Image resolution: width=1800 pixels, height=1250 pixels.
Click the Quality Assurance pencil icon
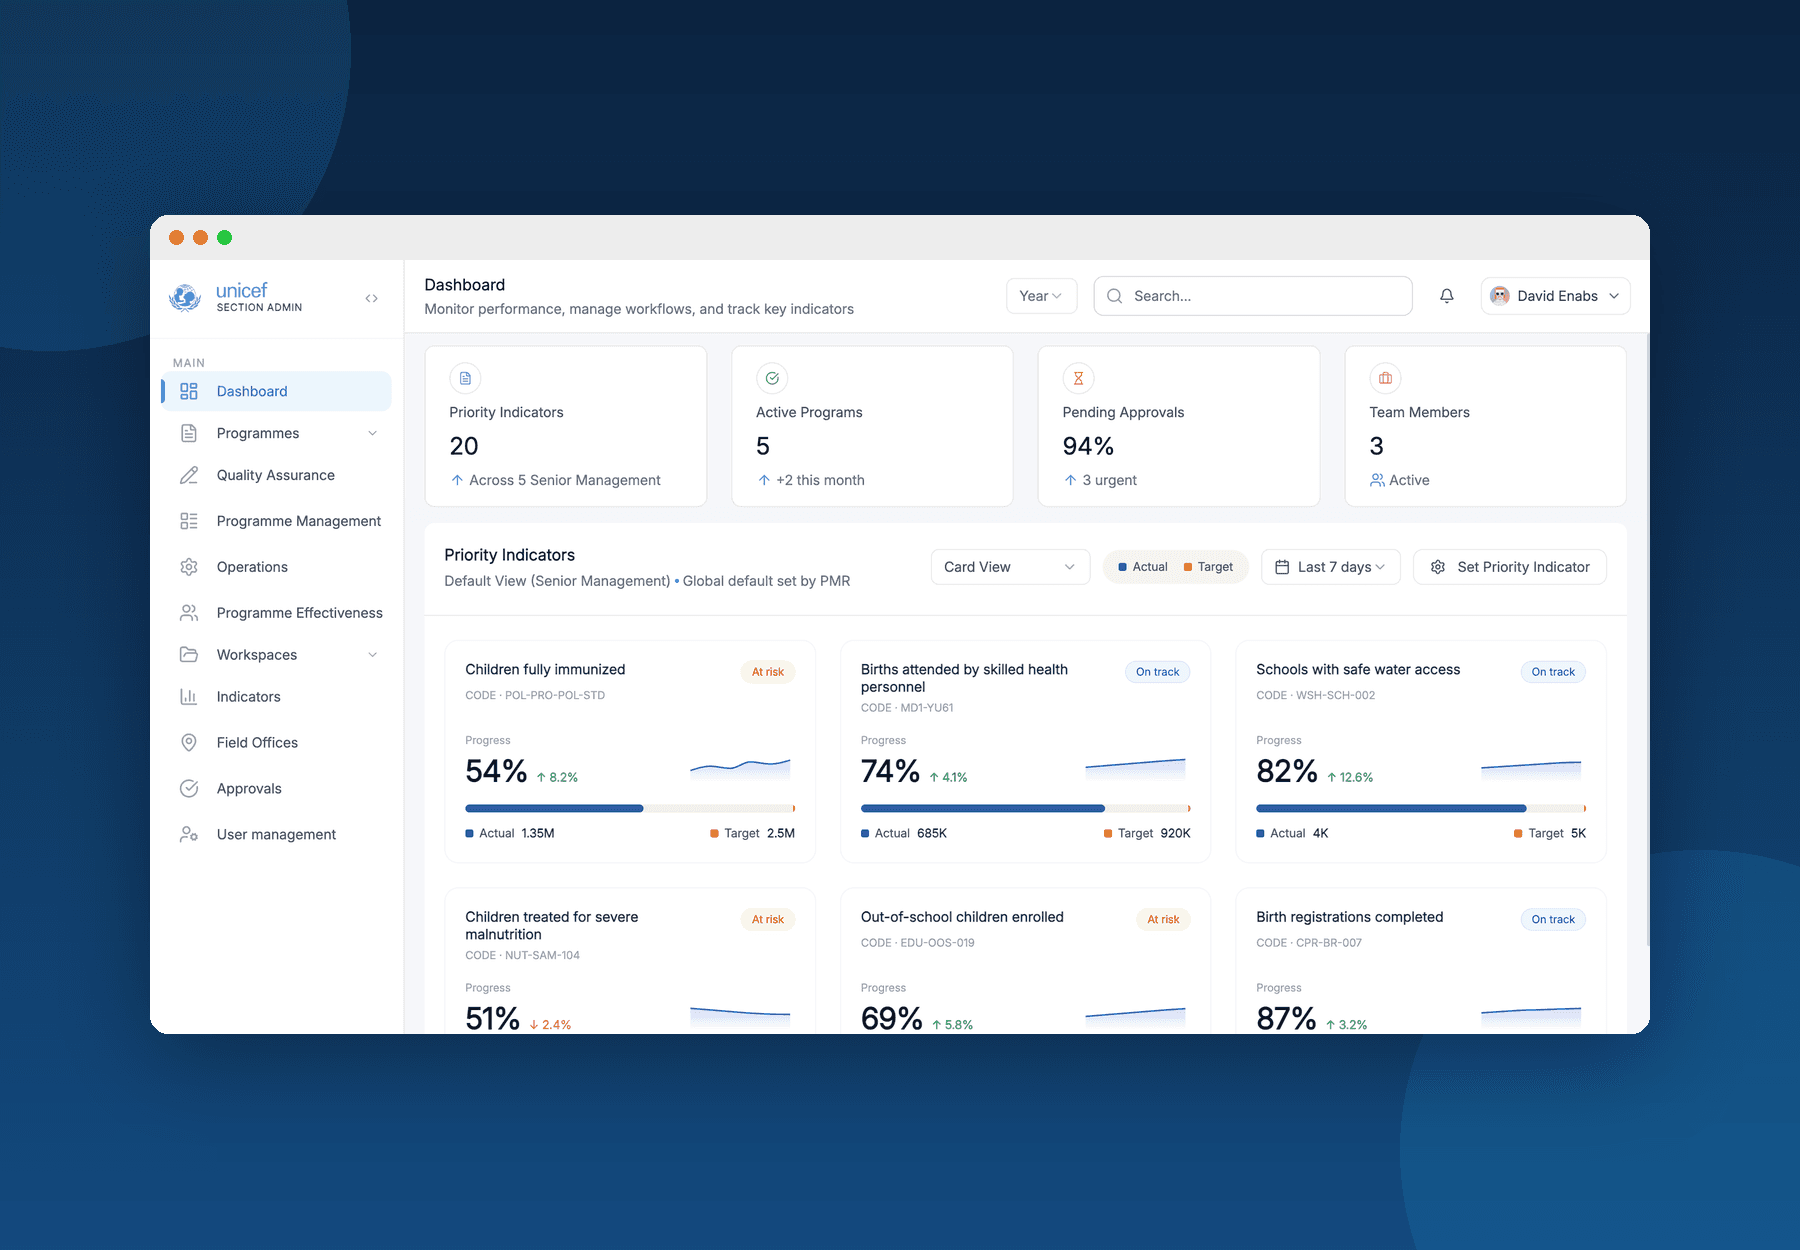click(189, 475)
